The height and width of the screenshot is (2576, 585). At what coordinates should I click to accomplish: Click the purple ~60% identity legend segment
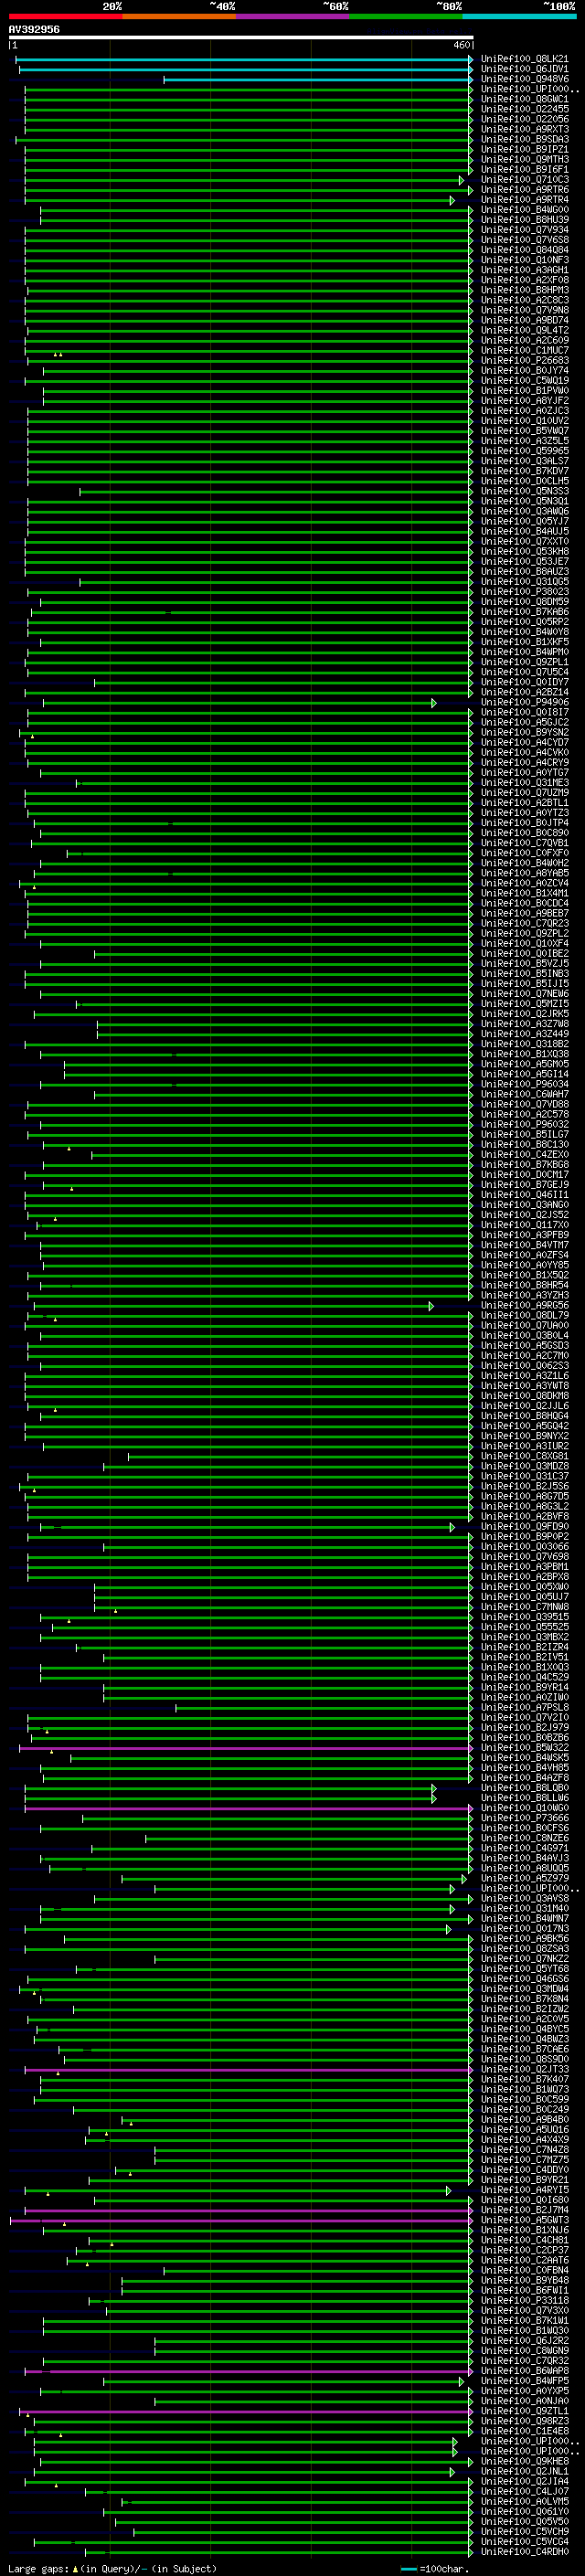(x=293, y=16)
